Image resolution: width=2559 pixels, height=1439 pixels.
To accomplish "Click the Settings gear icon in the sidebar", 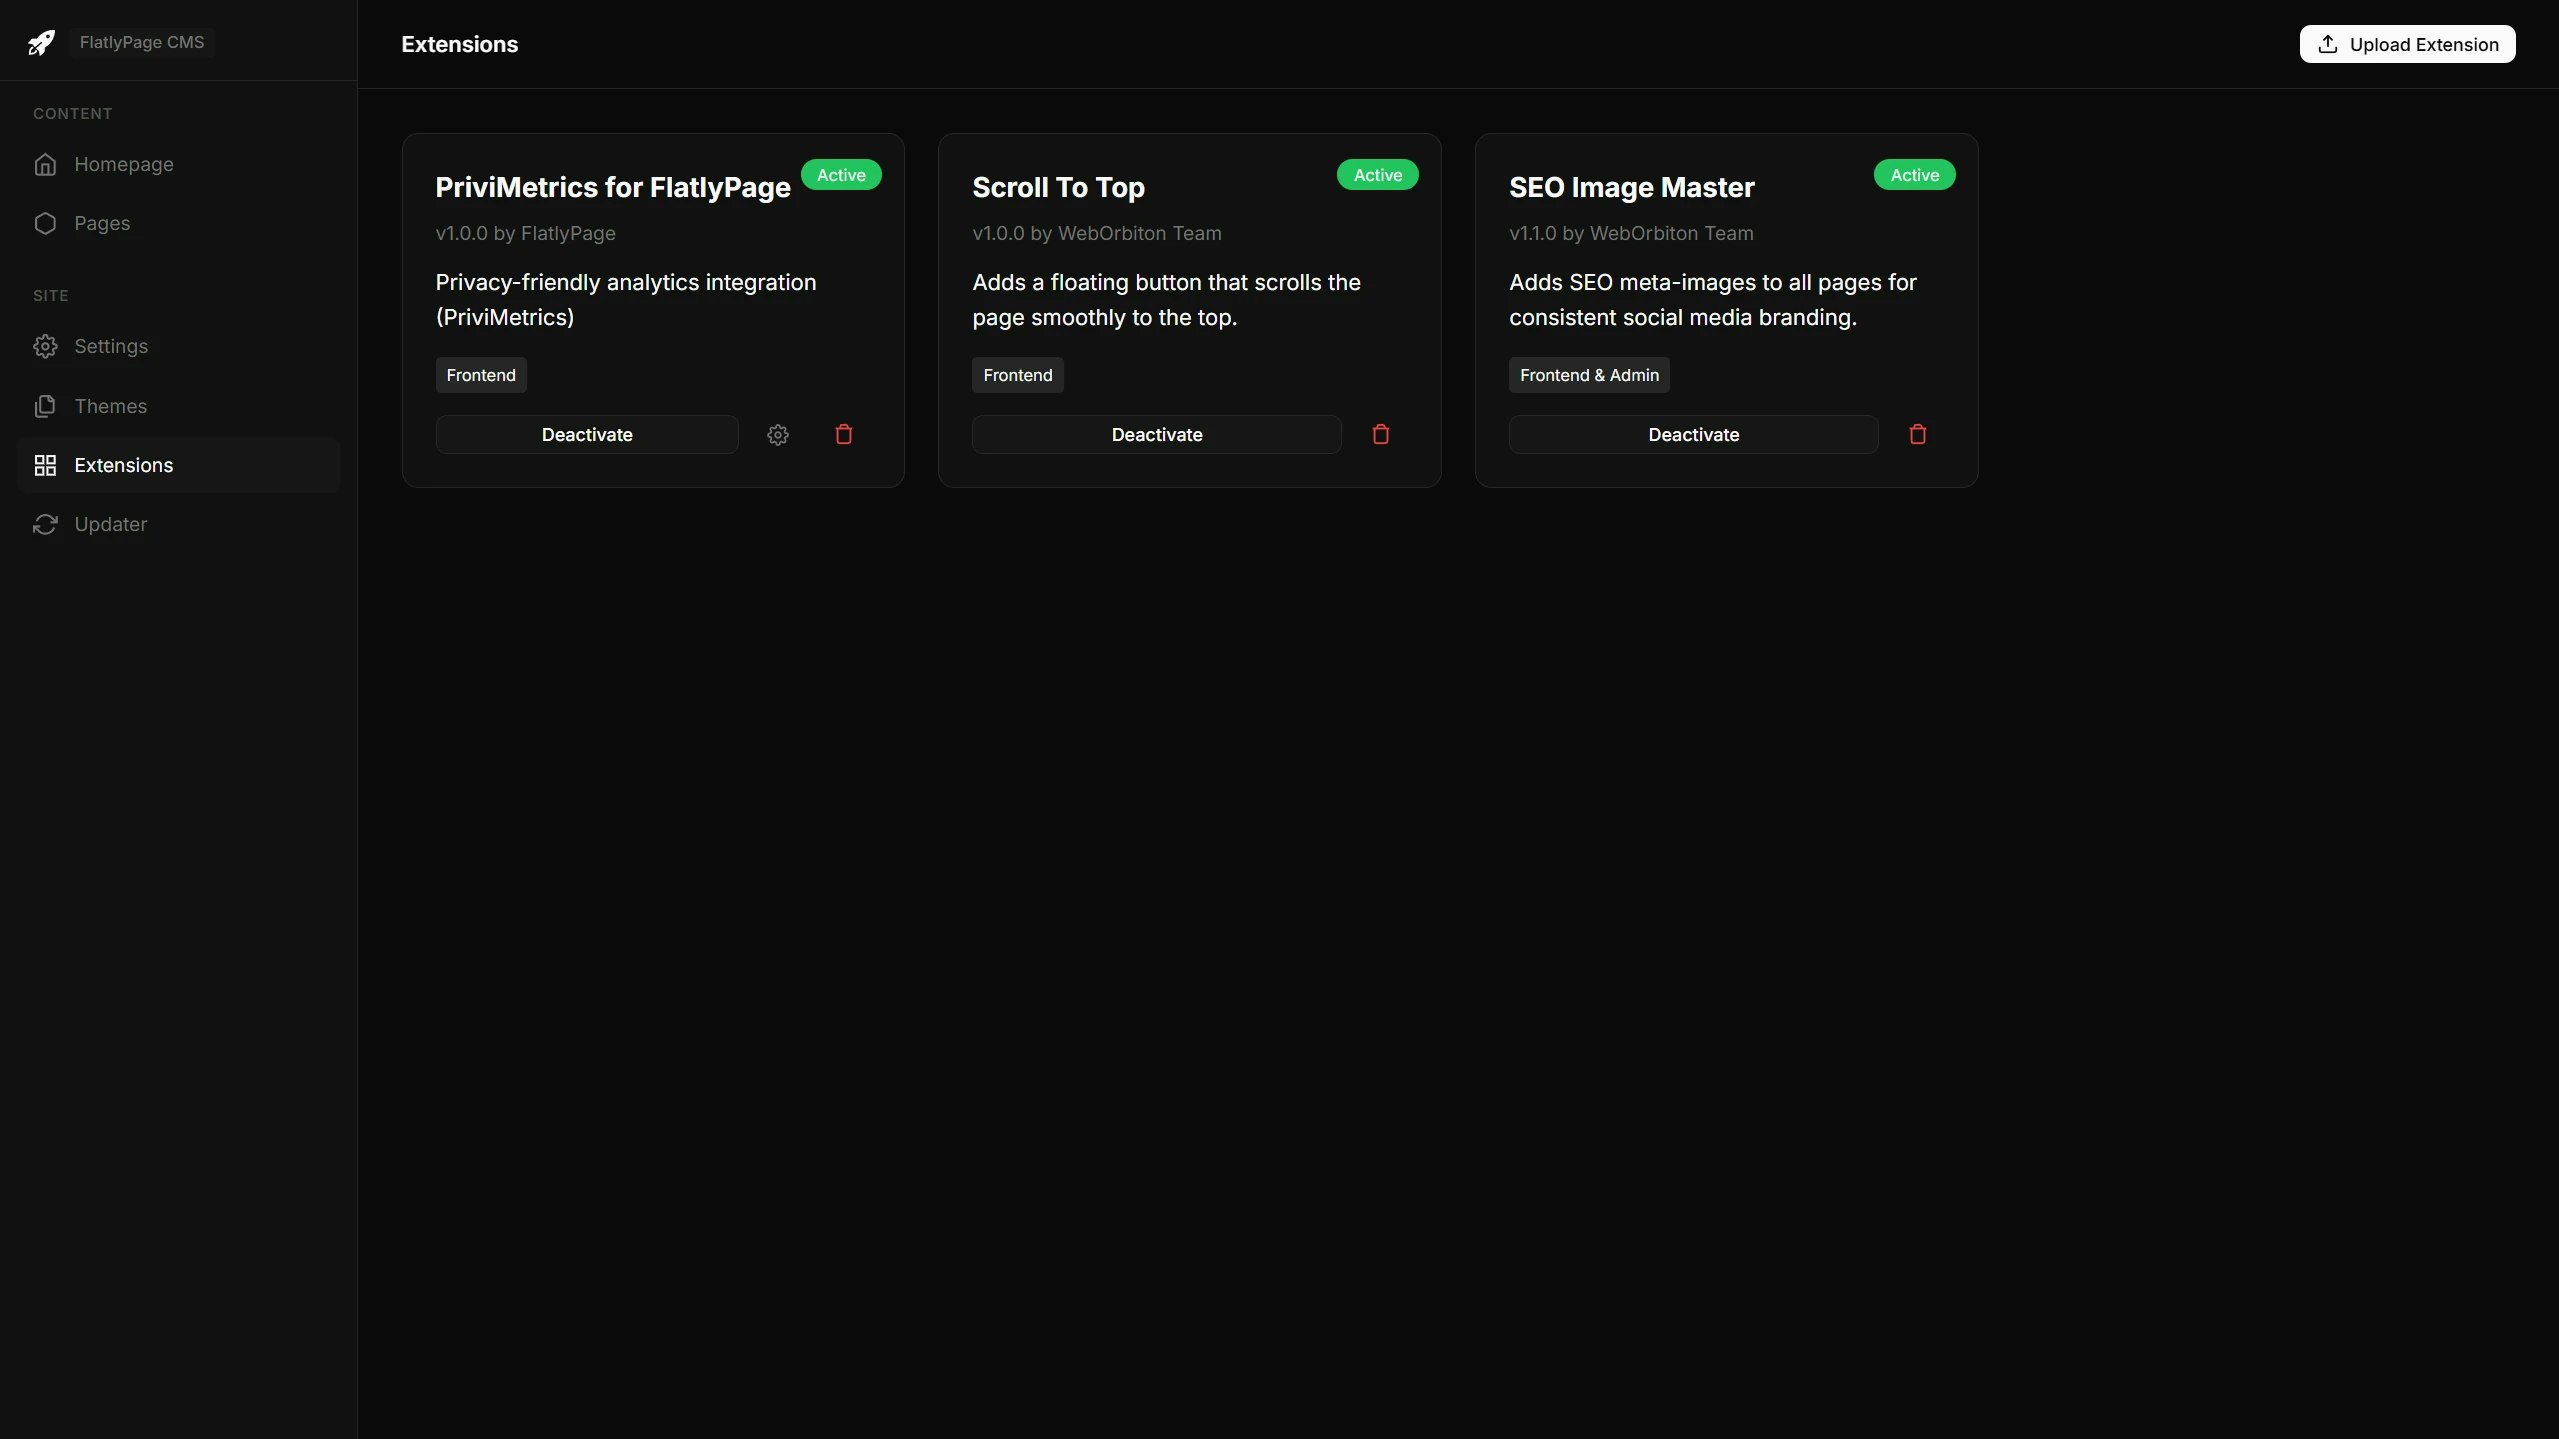I will 46,346.
